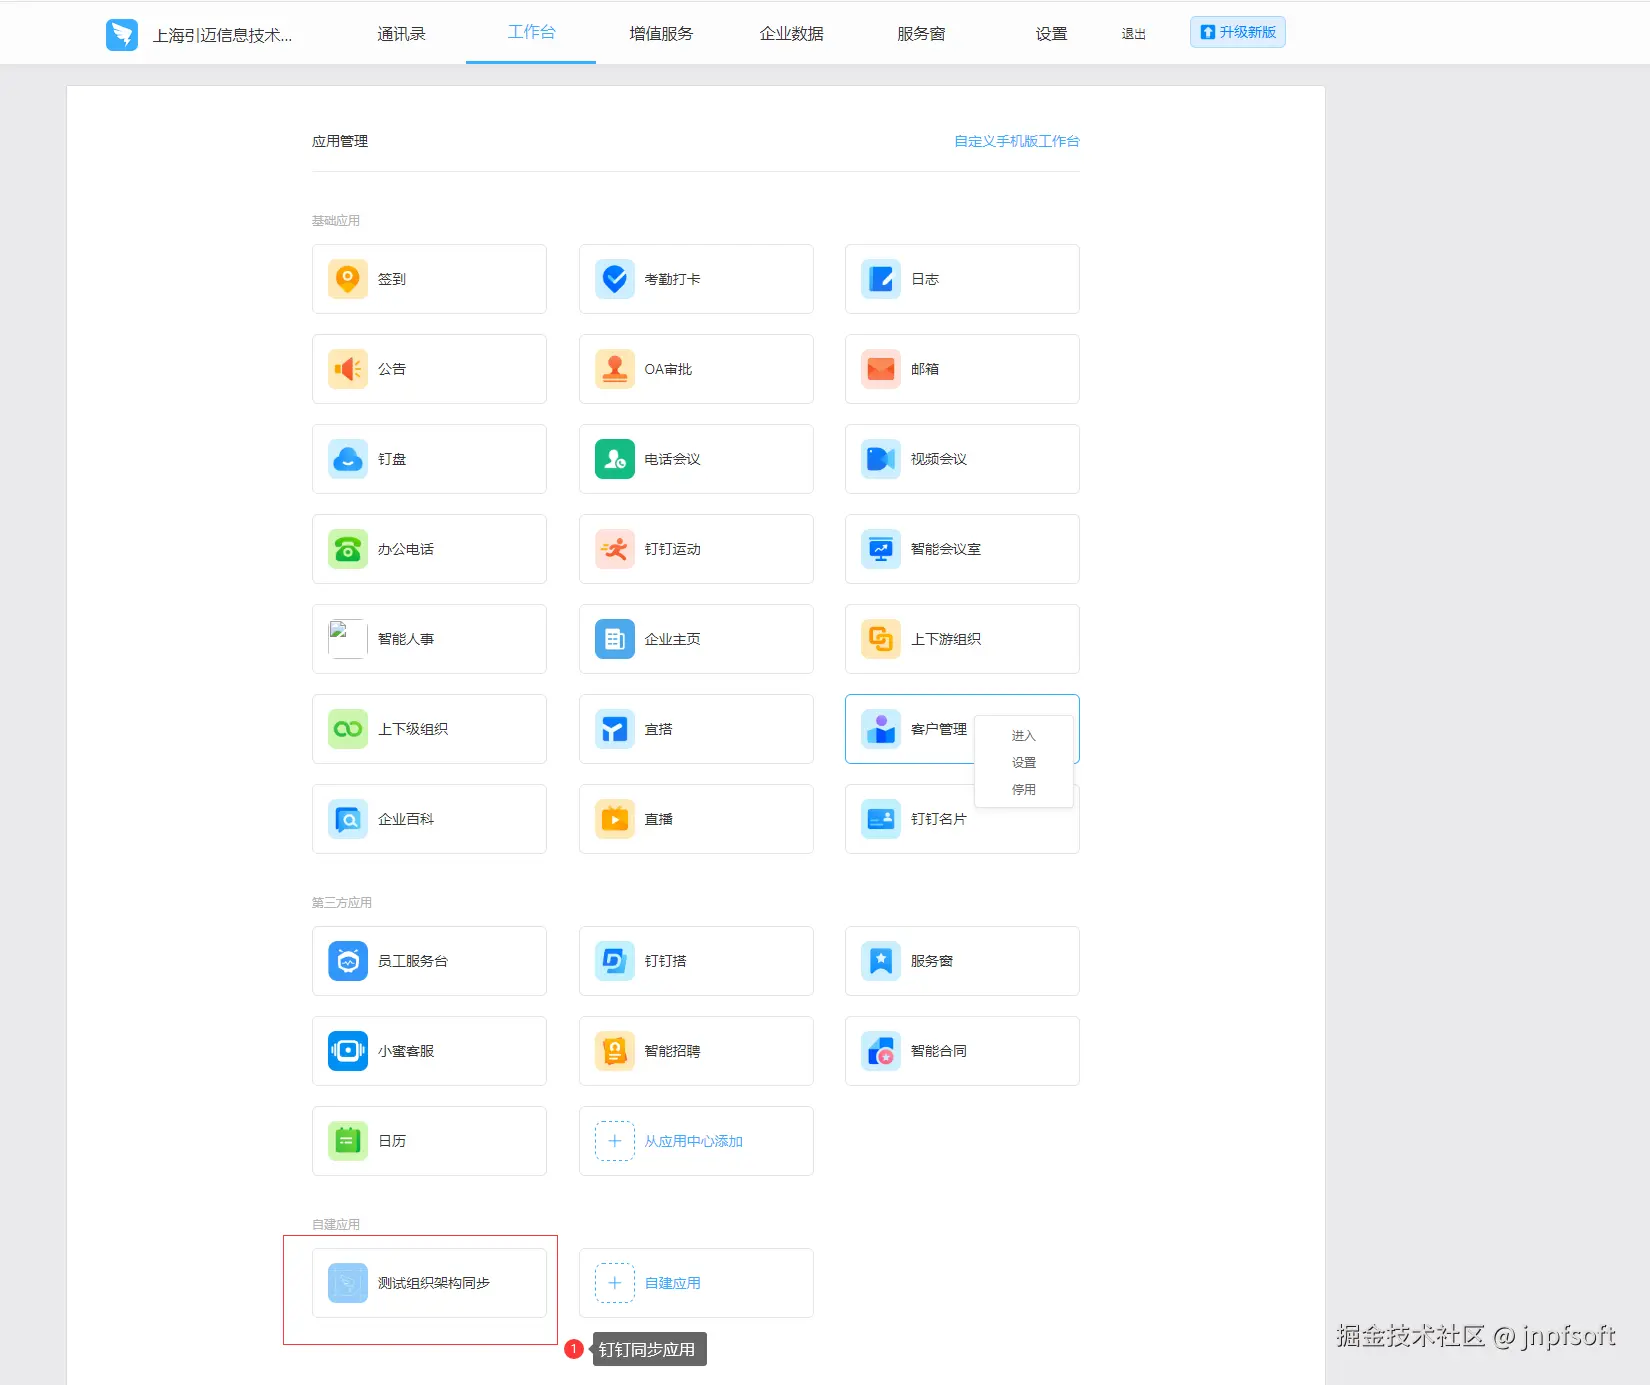Screen dimensions: 1650x1385
Task: Click the 宜搭 app icon
Action: tap(615, 729)
